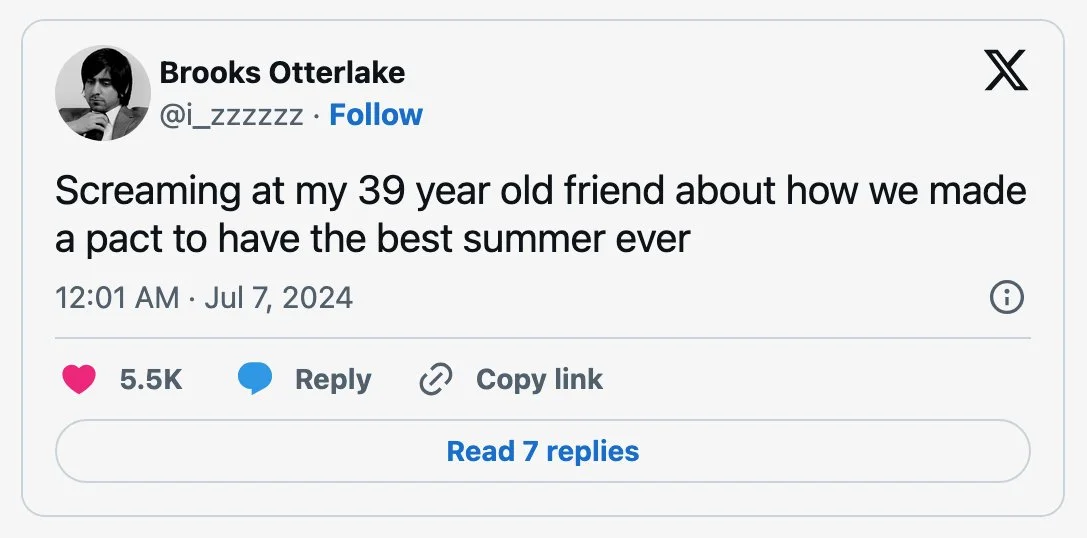Image resolution: width=1087 pixels, height=538 pixels.
Task: Click the 5.5K likes count
Action: pos(150,380)
